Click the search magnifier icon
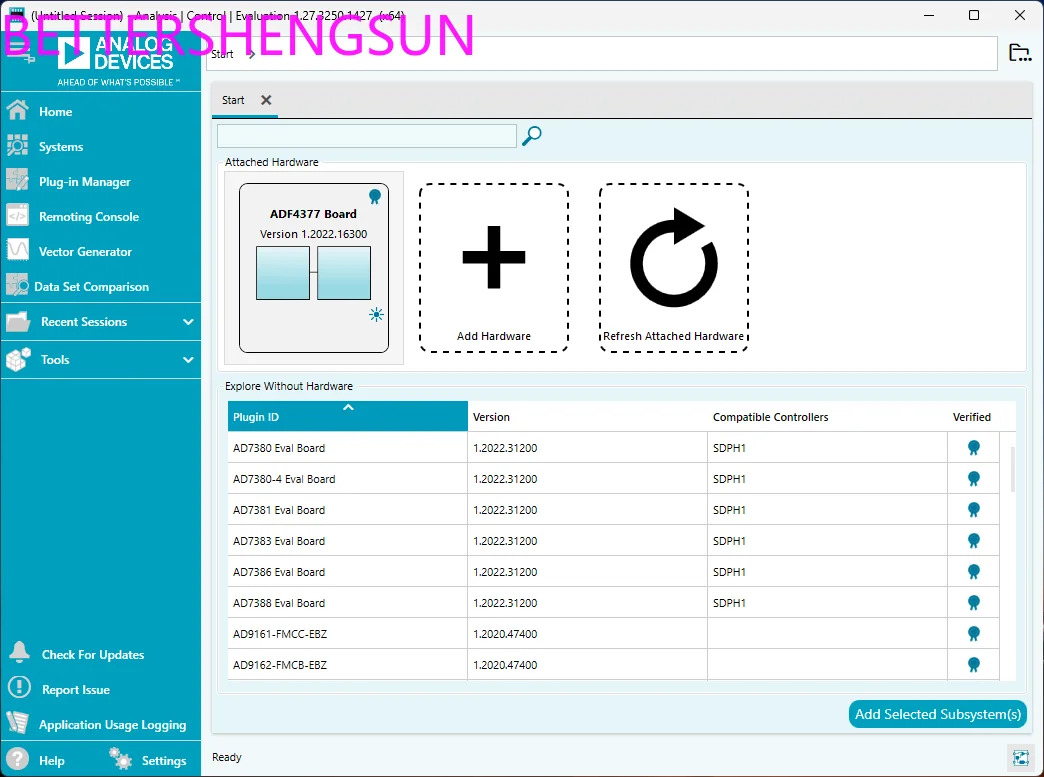 point(531,136)
